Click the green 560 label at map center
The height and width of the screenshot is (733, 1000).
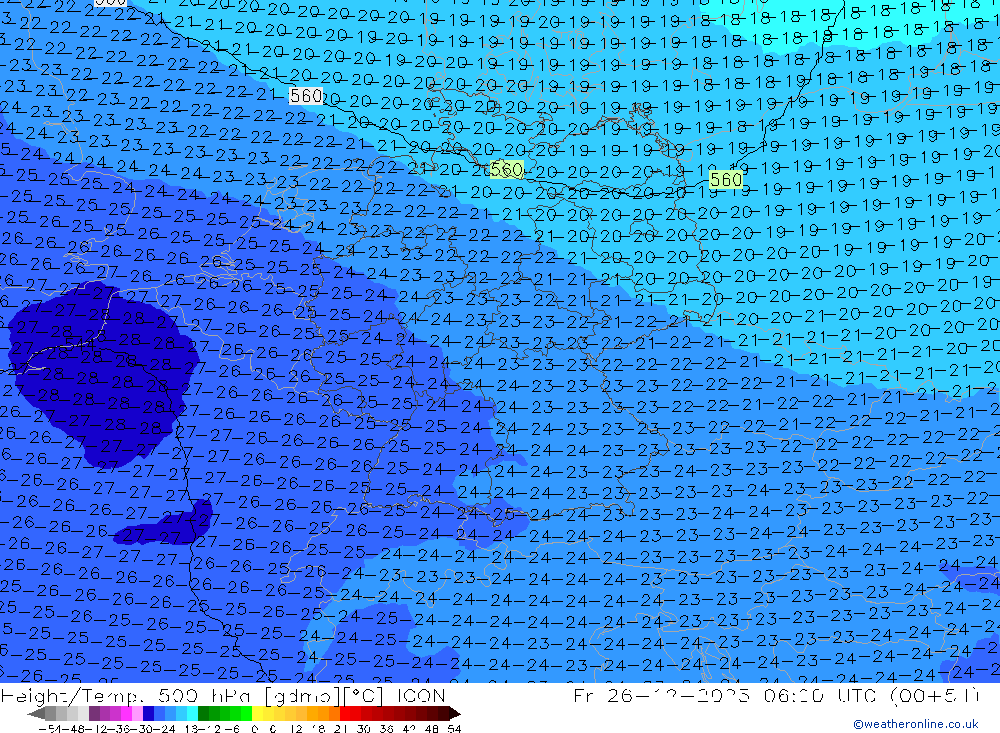(x=506, y=169)
